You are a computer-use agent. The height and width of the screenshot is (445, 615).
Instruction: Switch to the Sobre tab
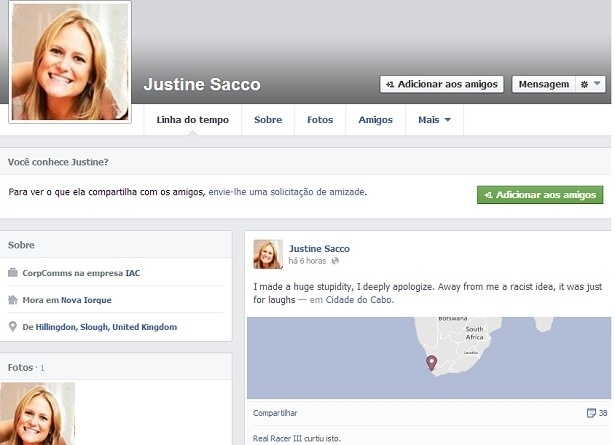point(268,120)
